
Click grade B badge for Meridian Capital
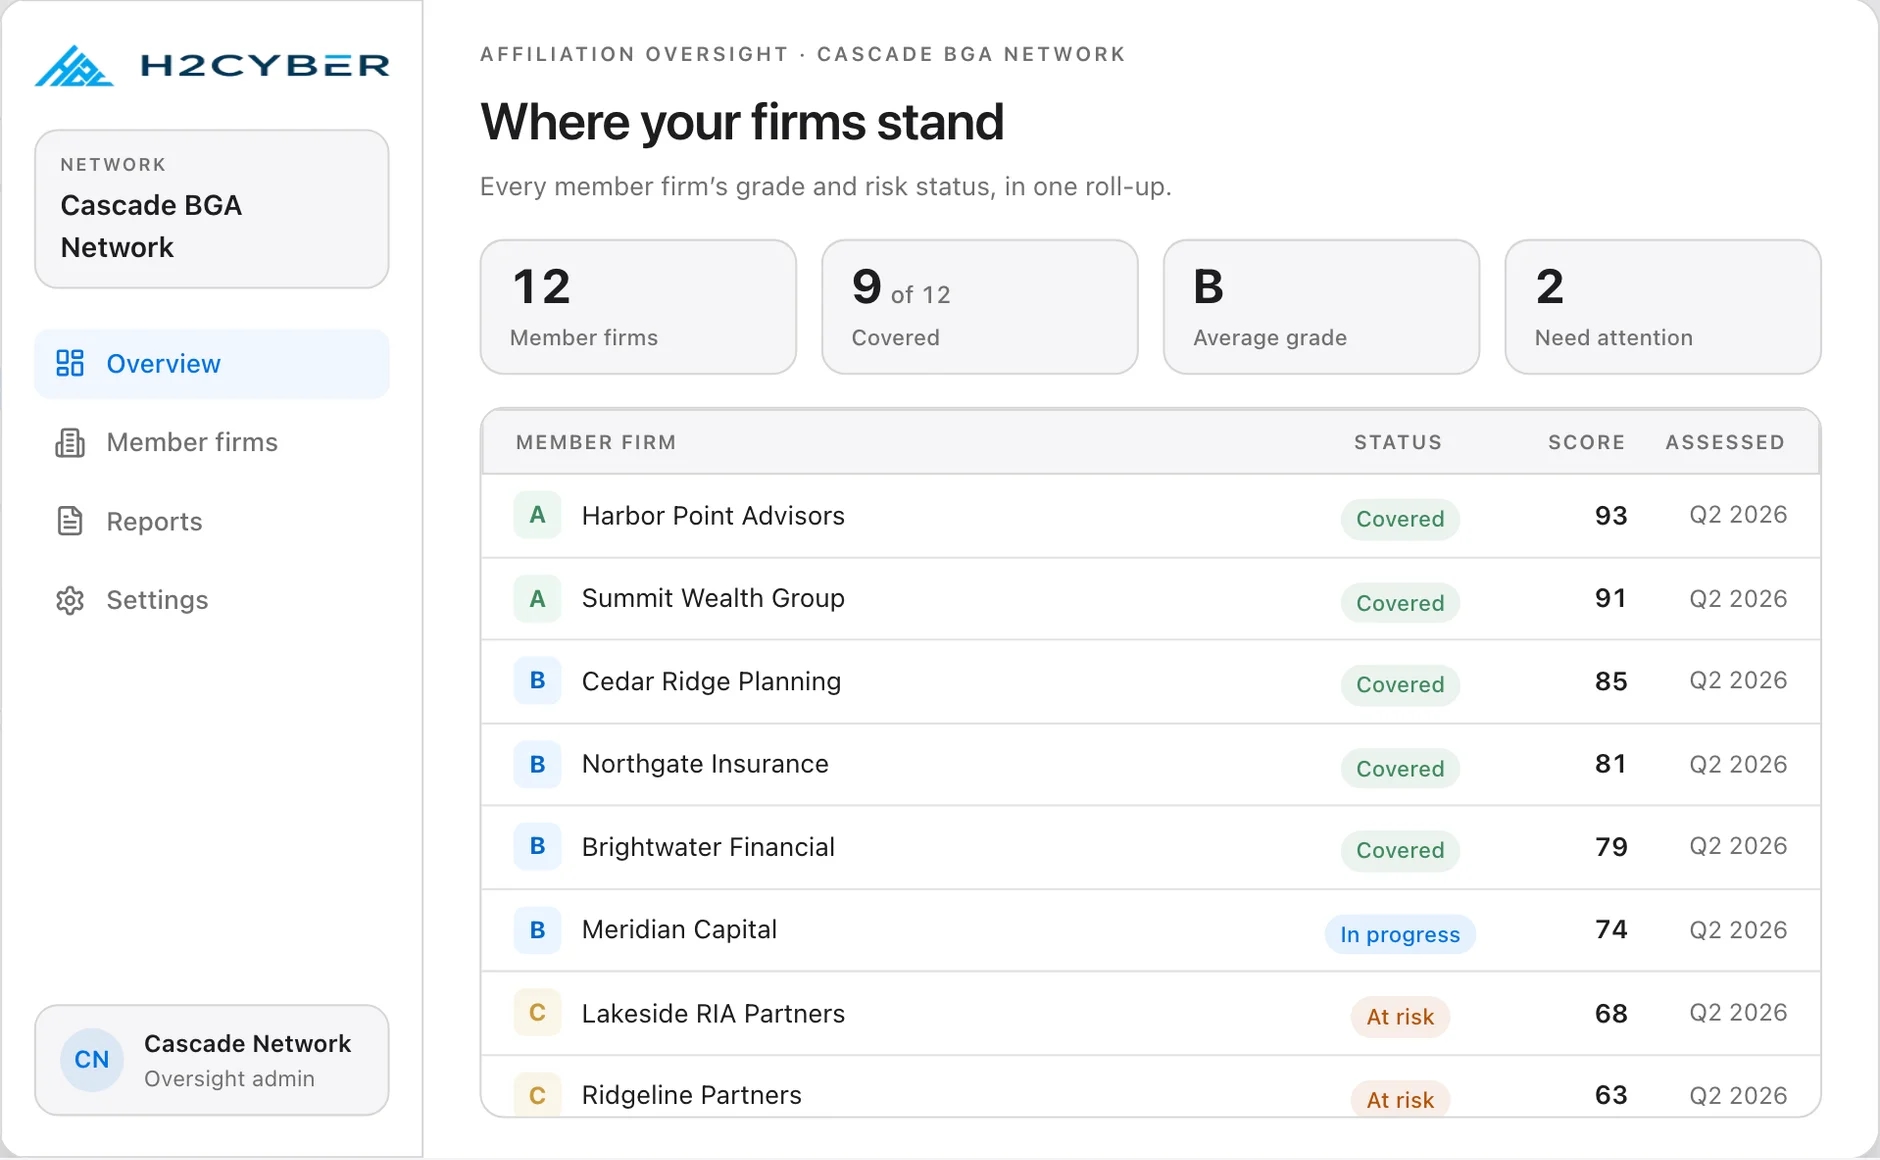click(x=537, y=929)
